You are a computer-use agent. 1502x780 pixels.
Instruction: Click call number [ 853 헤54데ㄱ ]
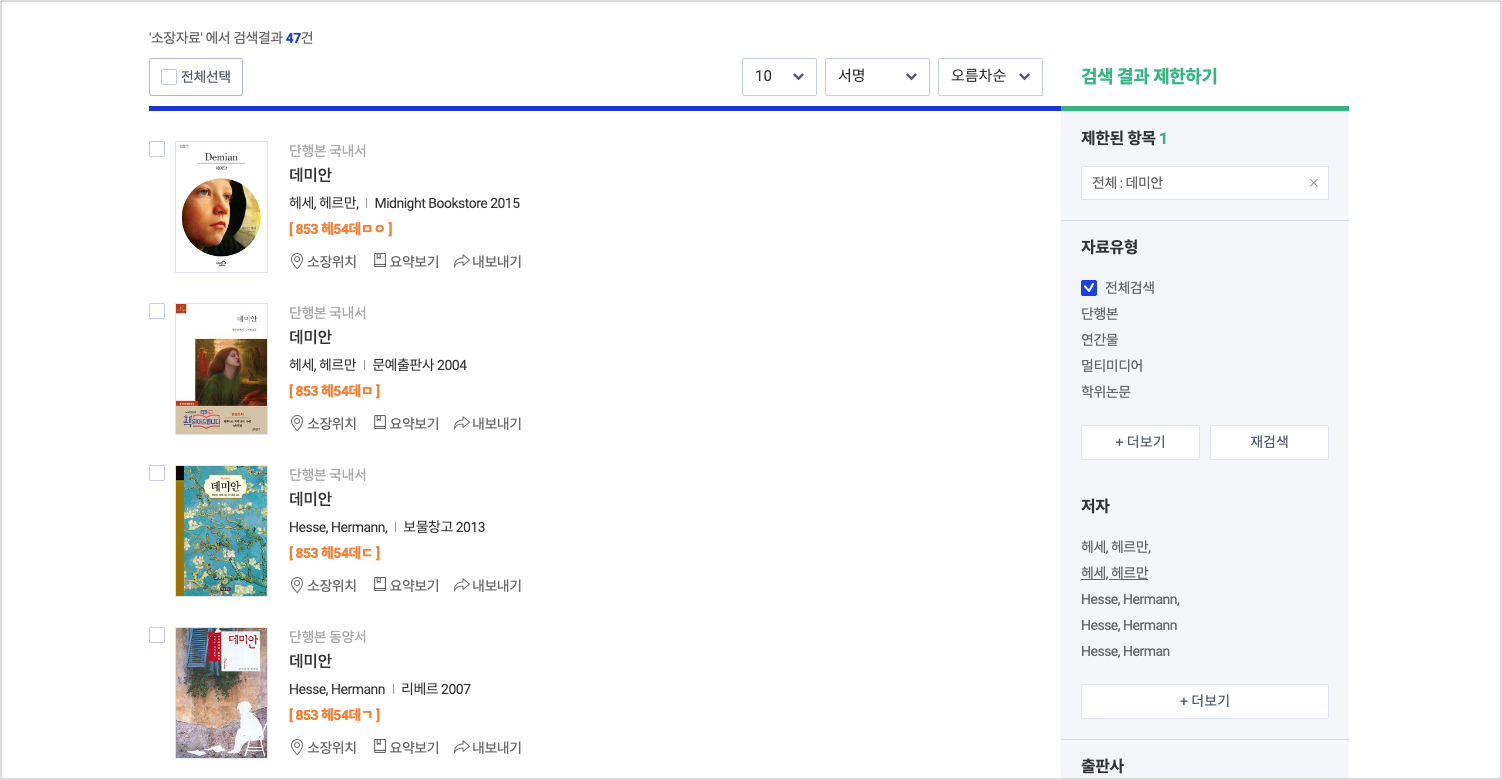[335, 715]
